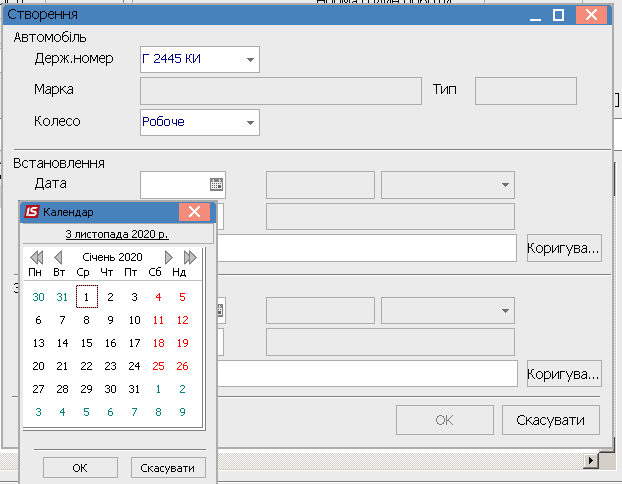Viewport: 622px width, 484px height.
Task: Select December 30 shown in teal
Action: [38, 297]
